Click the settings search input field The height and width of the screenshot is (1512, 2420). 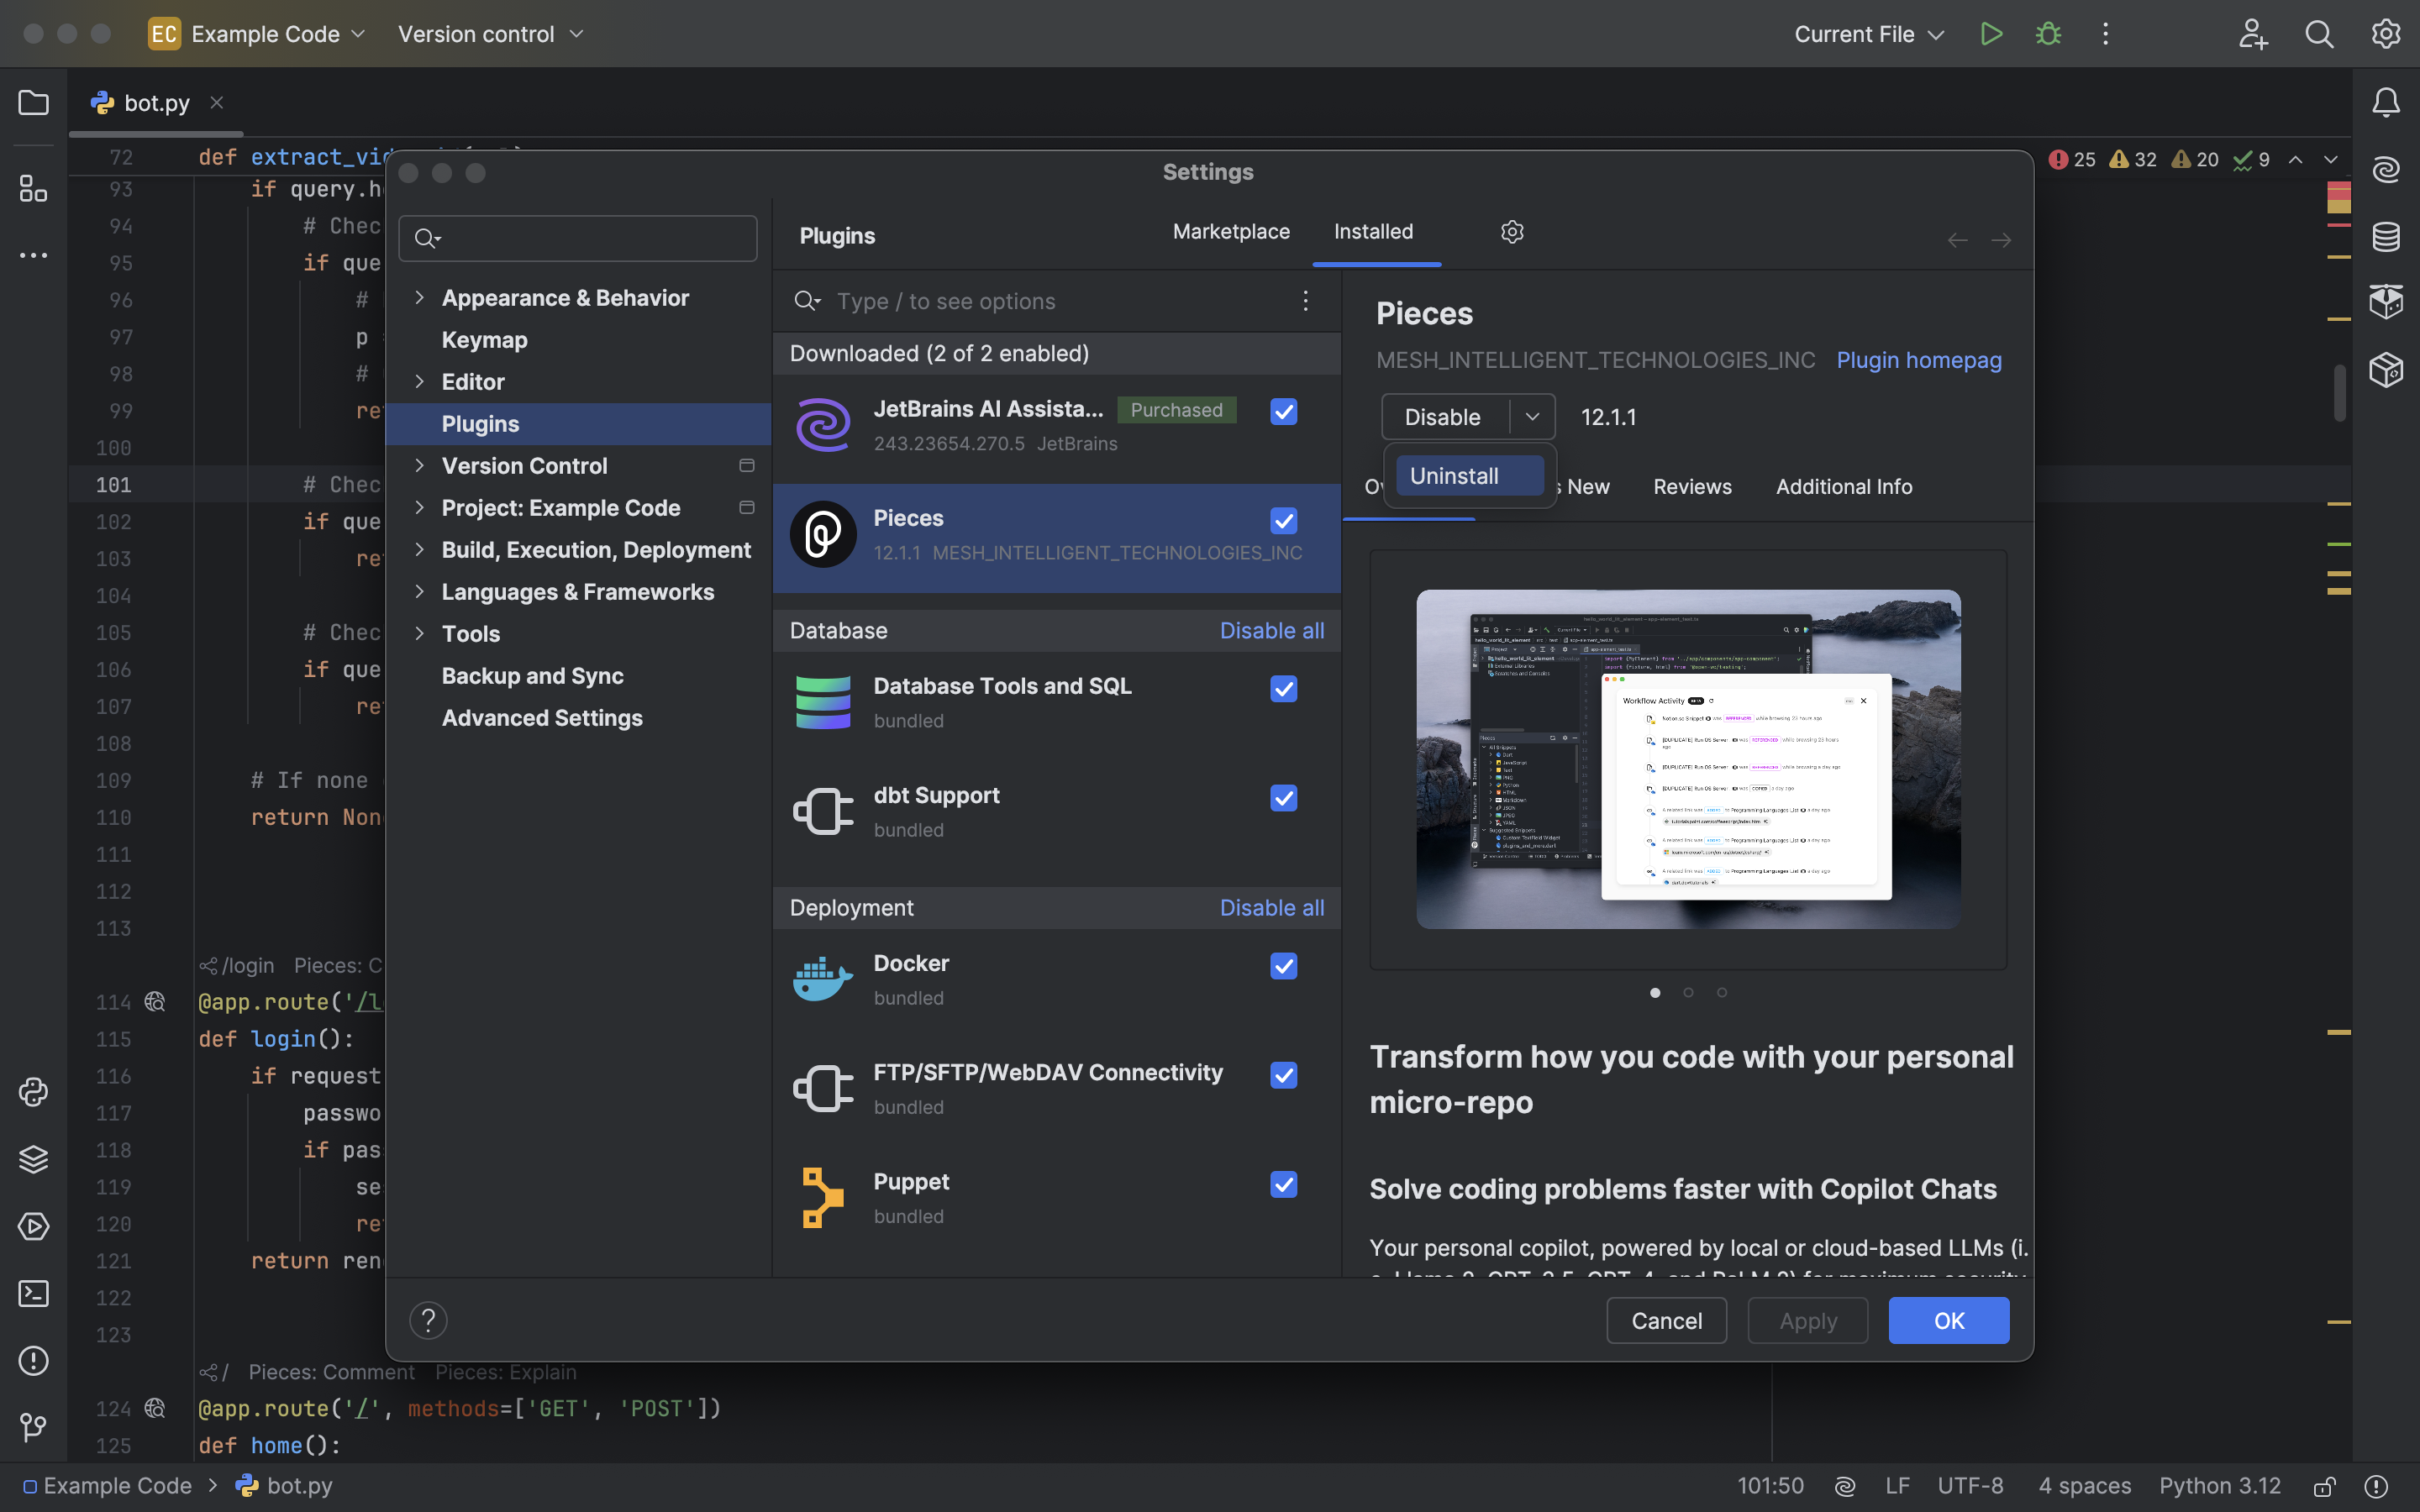pyautogui.click(x=577, y=238)
